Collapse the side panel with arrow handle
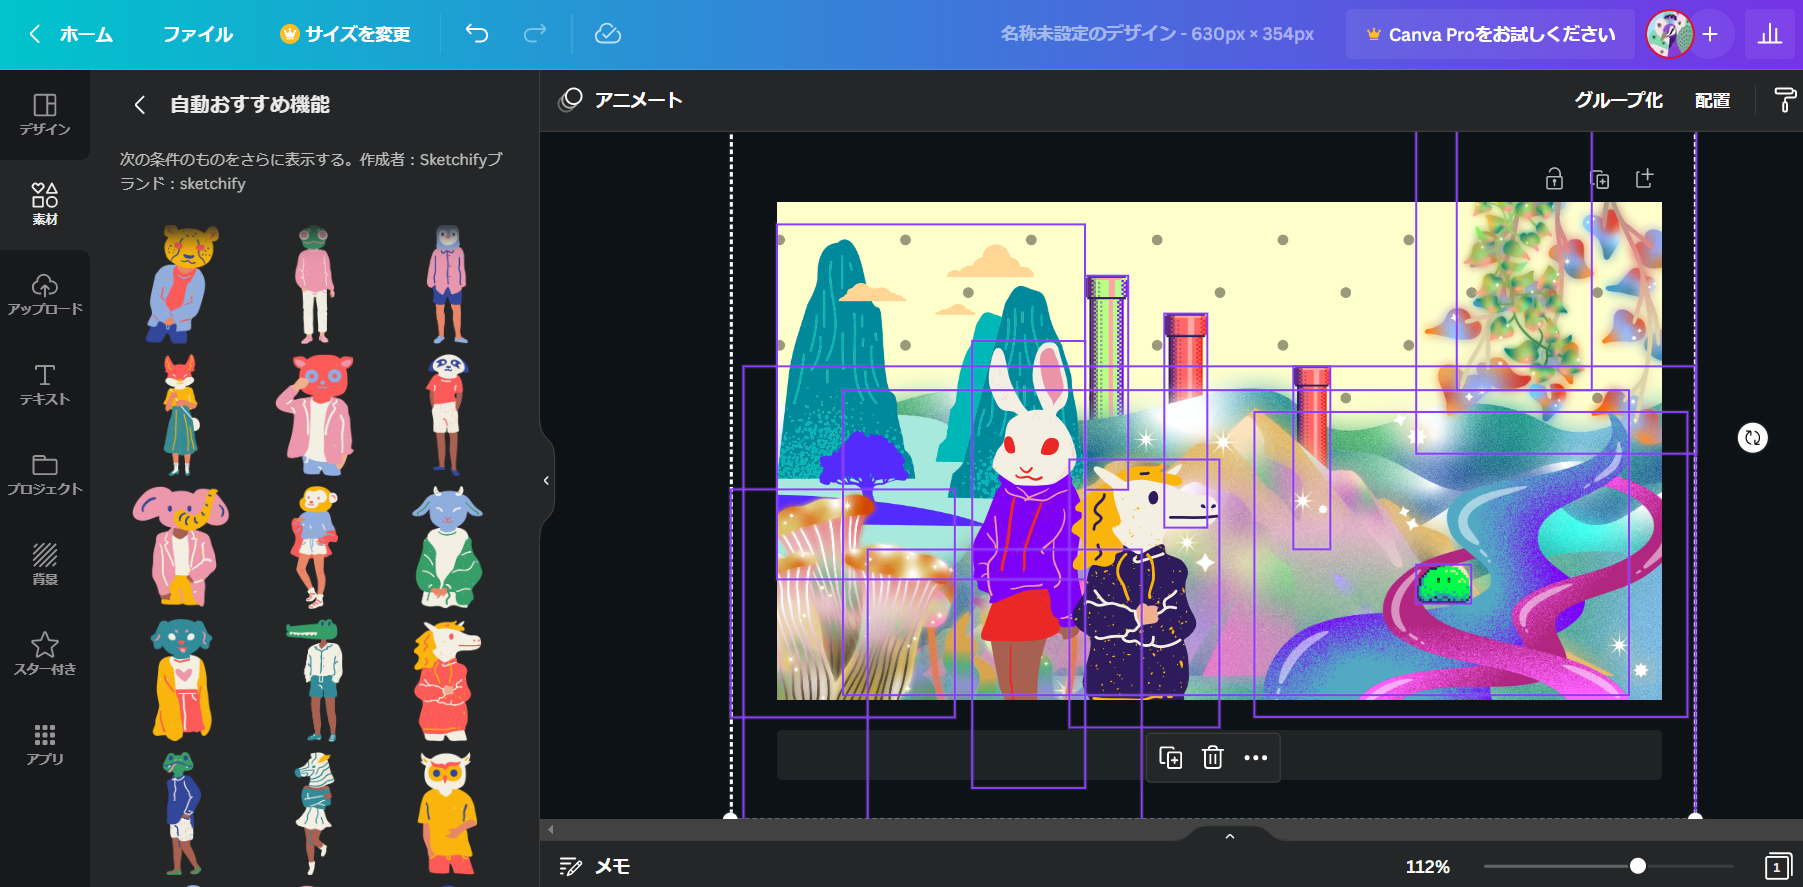Screen dimensions: 1803x887 tap(546, 481)
